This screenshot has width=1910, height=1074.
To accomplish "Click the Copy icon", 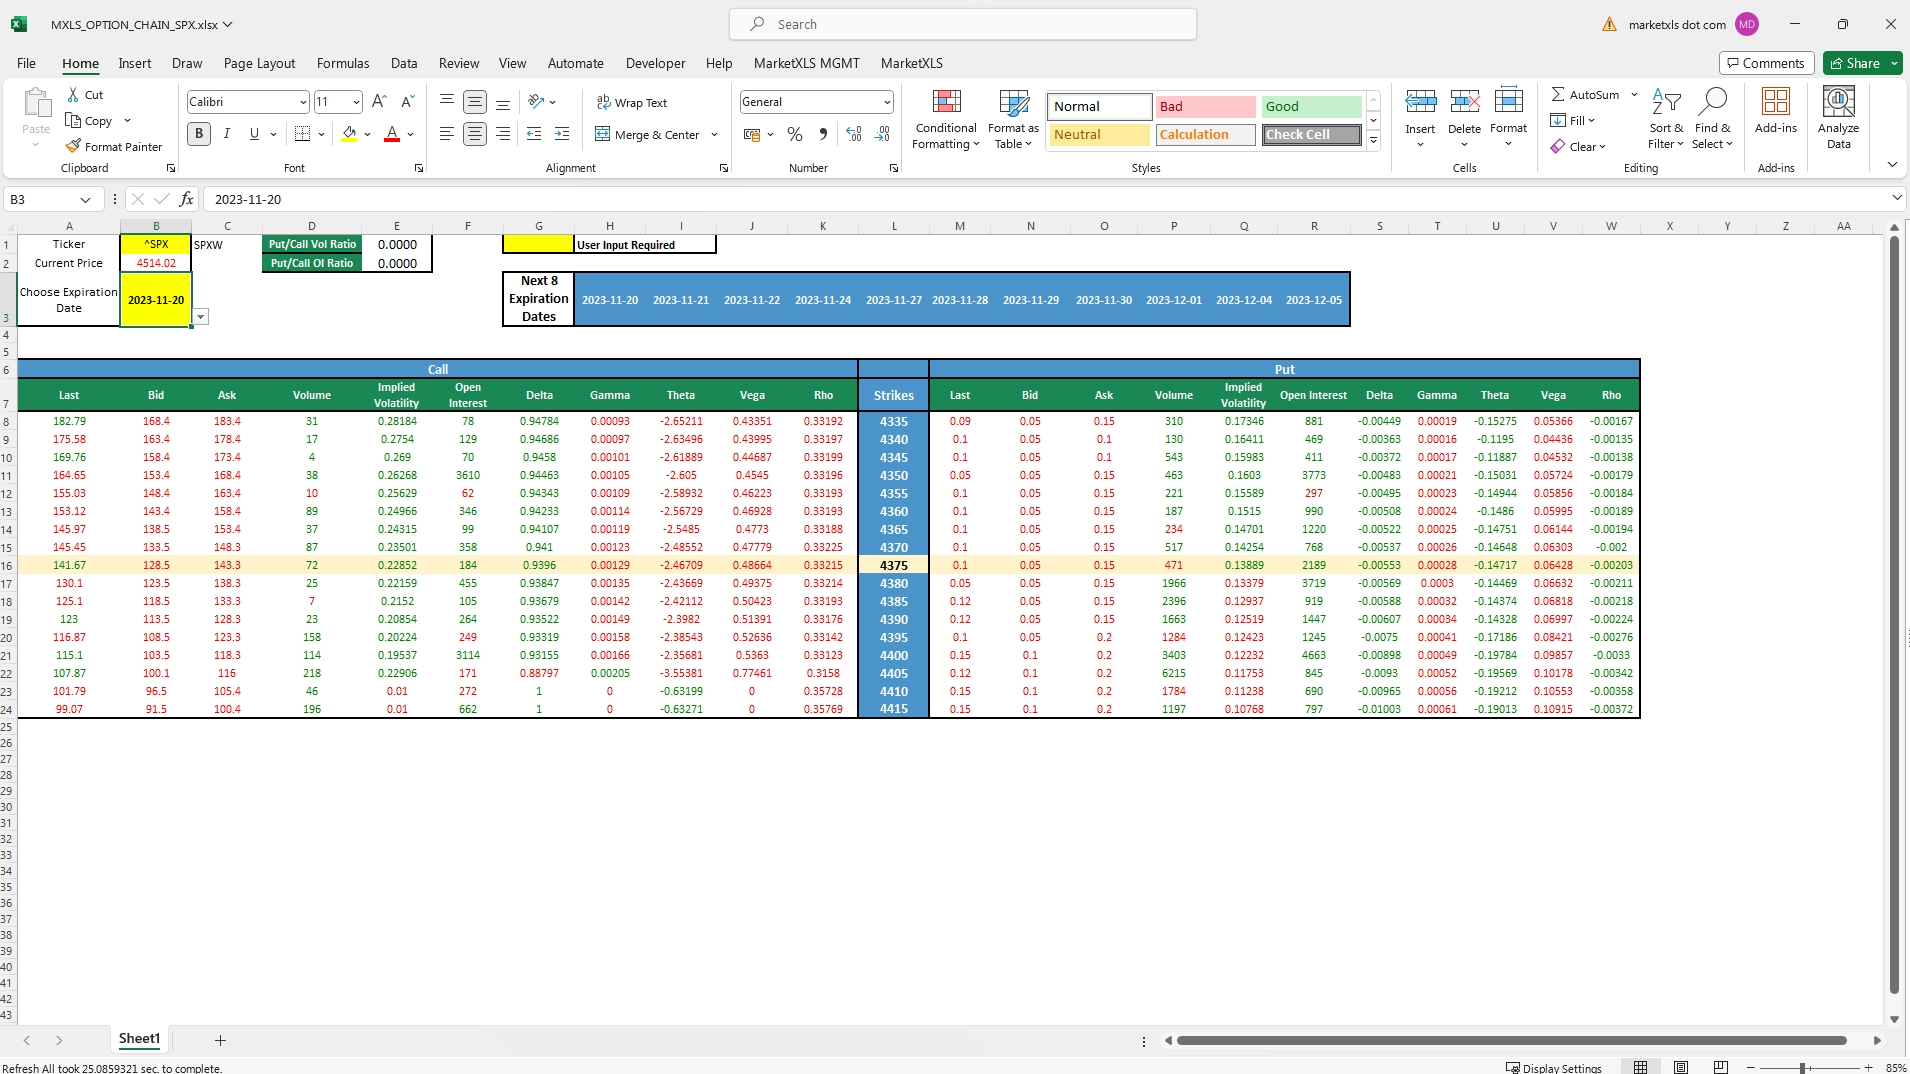I will (x=73, y=120).
